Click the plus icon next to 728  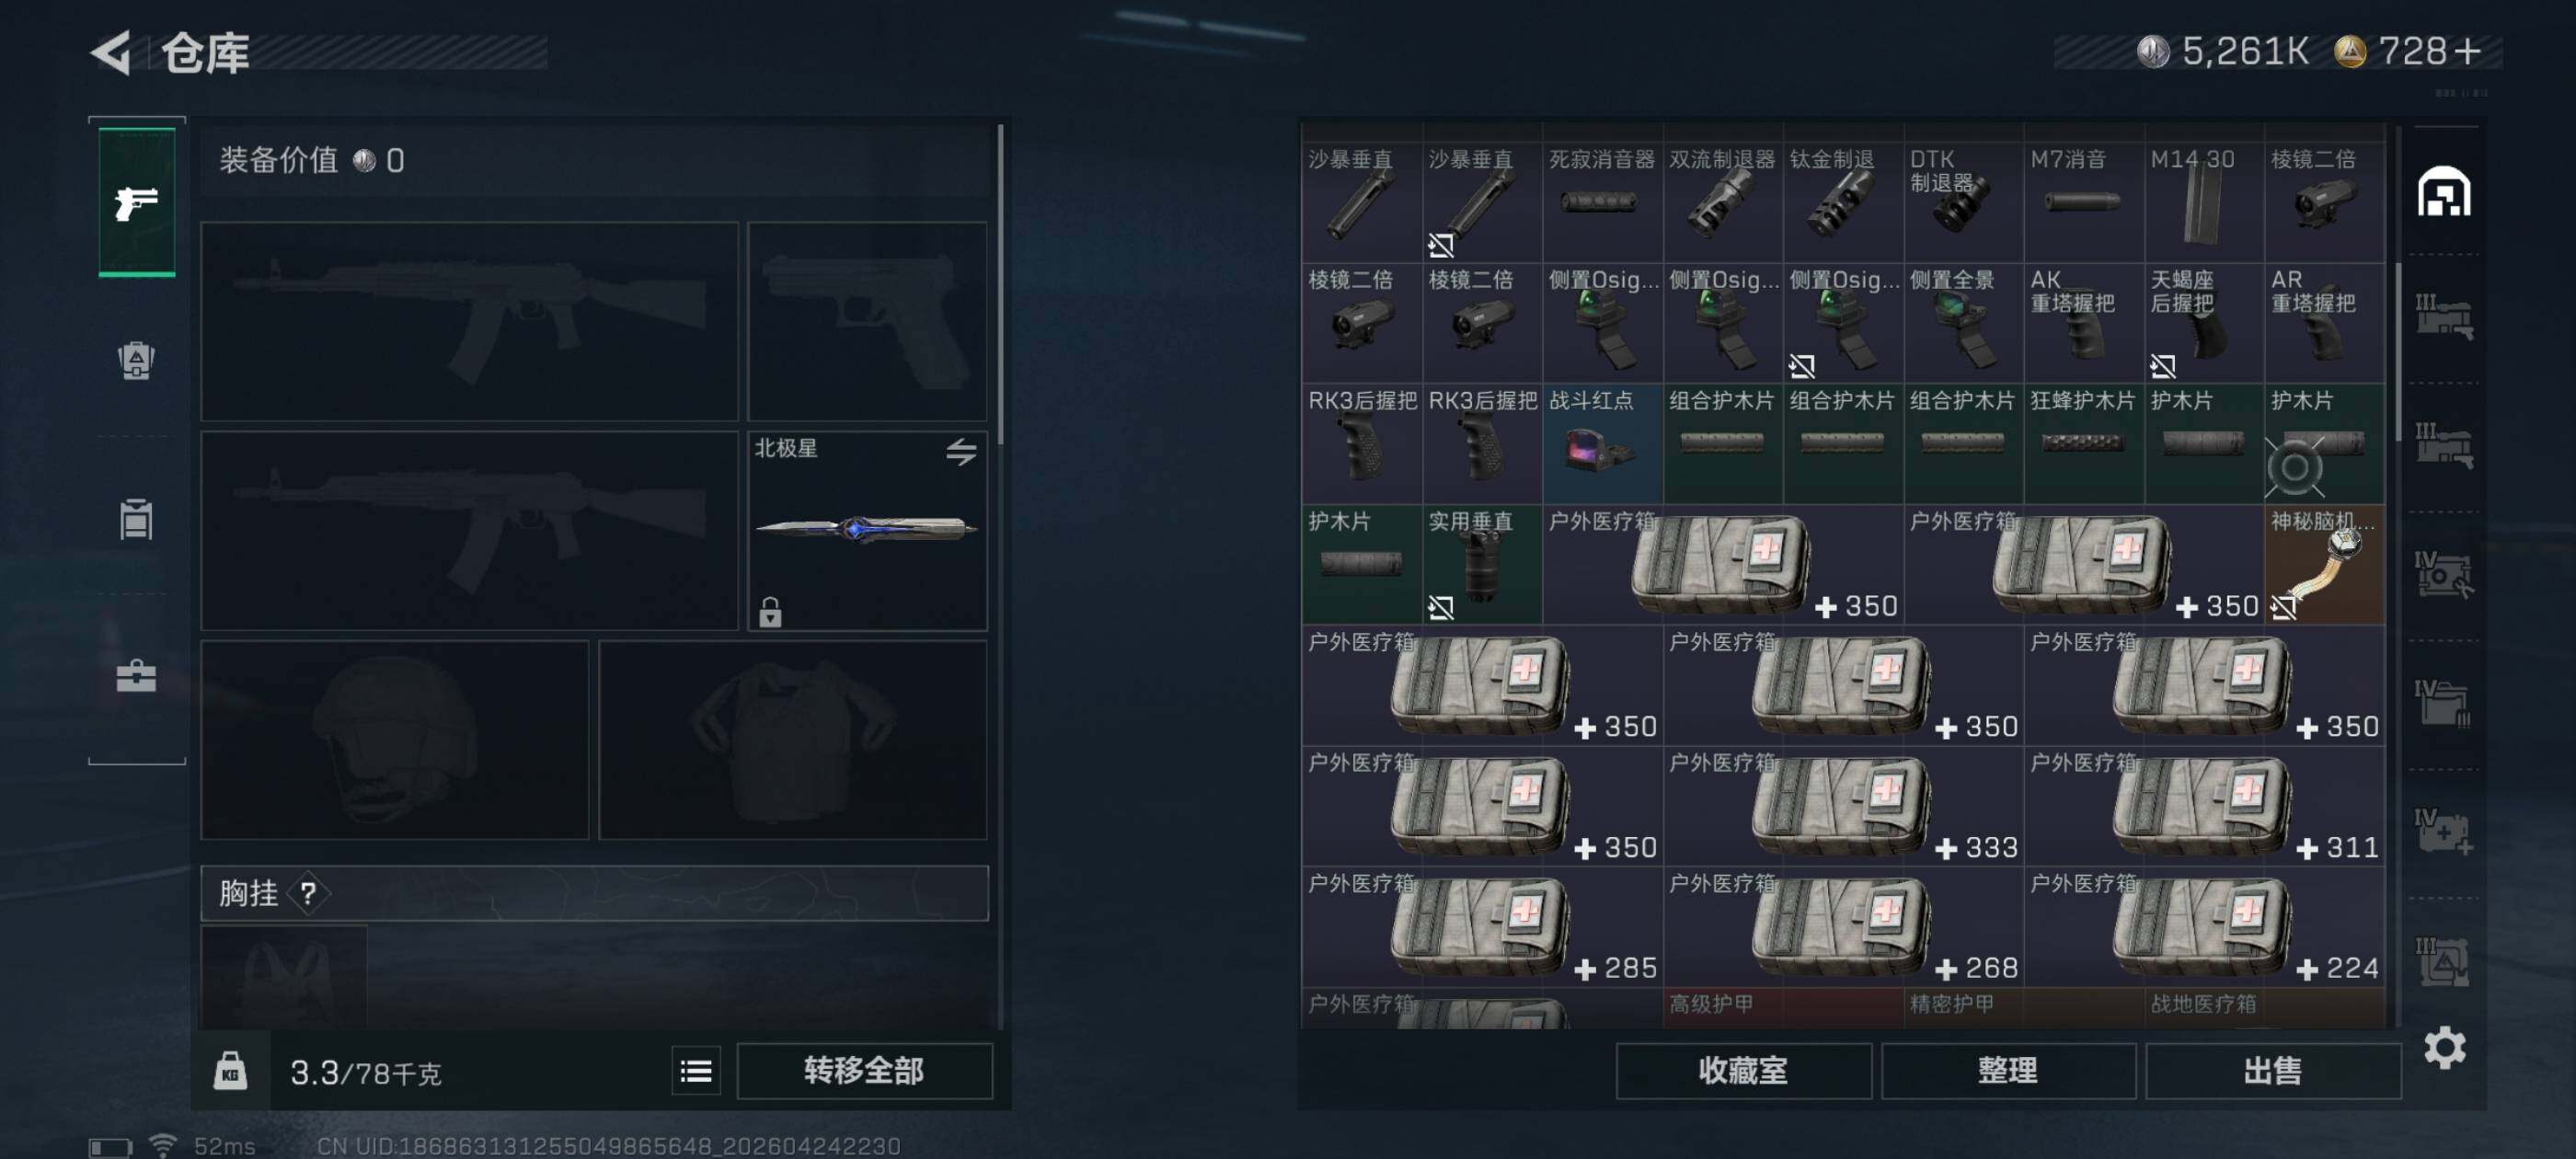point(2468,51)
